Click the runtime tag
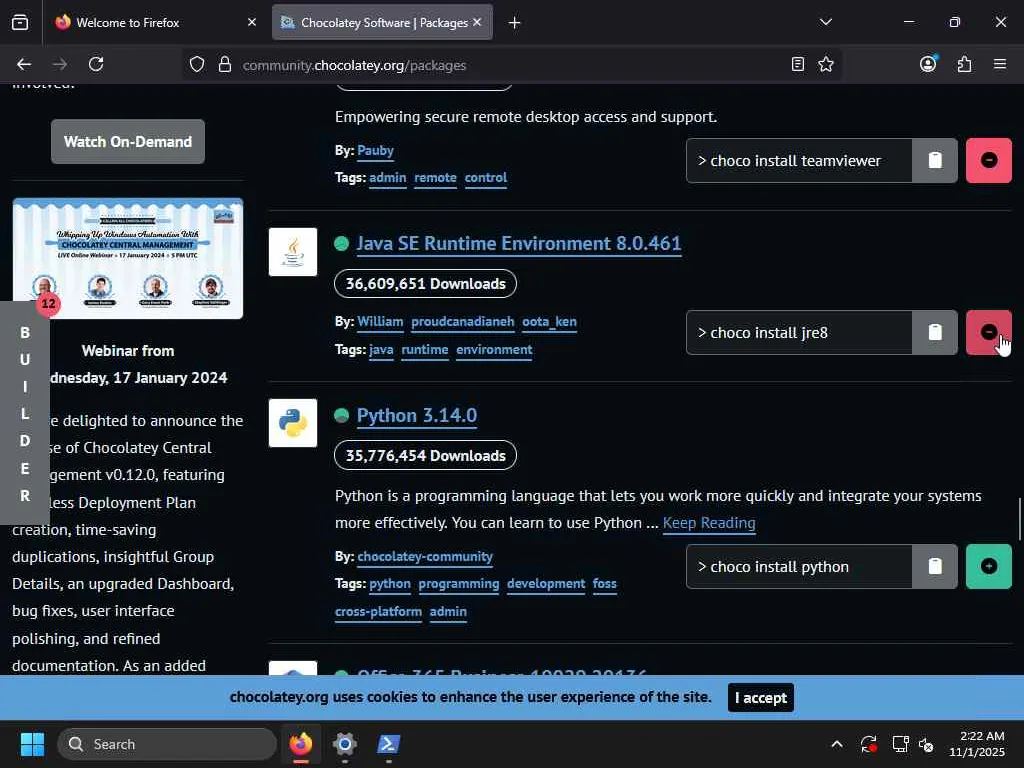This screenshot has width=1024, height=768. point(424,349)
